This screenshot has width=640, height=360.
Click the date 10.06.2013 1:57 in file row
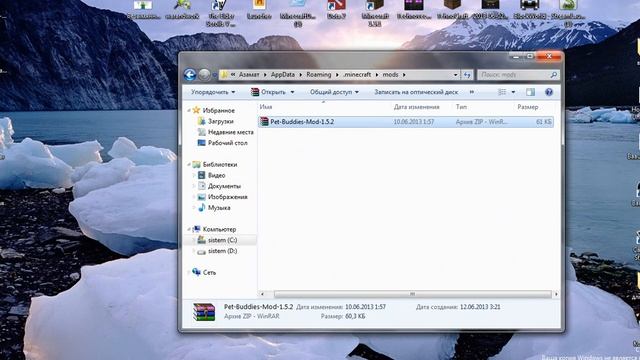coord(413,122)
